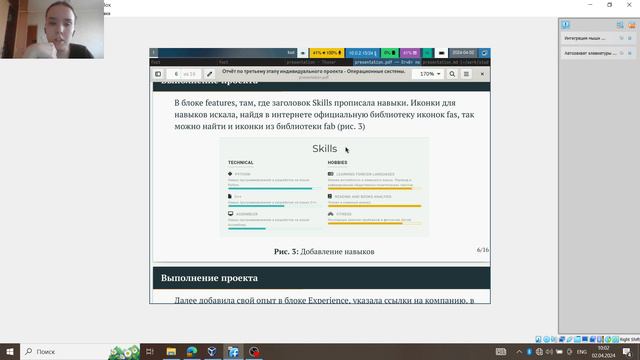Click the caption 'Рис. 3: Добавление навыков'
Viewport: 640px width, 360px height.
pyautogui.click(x=324, y=251)
